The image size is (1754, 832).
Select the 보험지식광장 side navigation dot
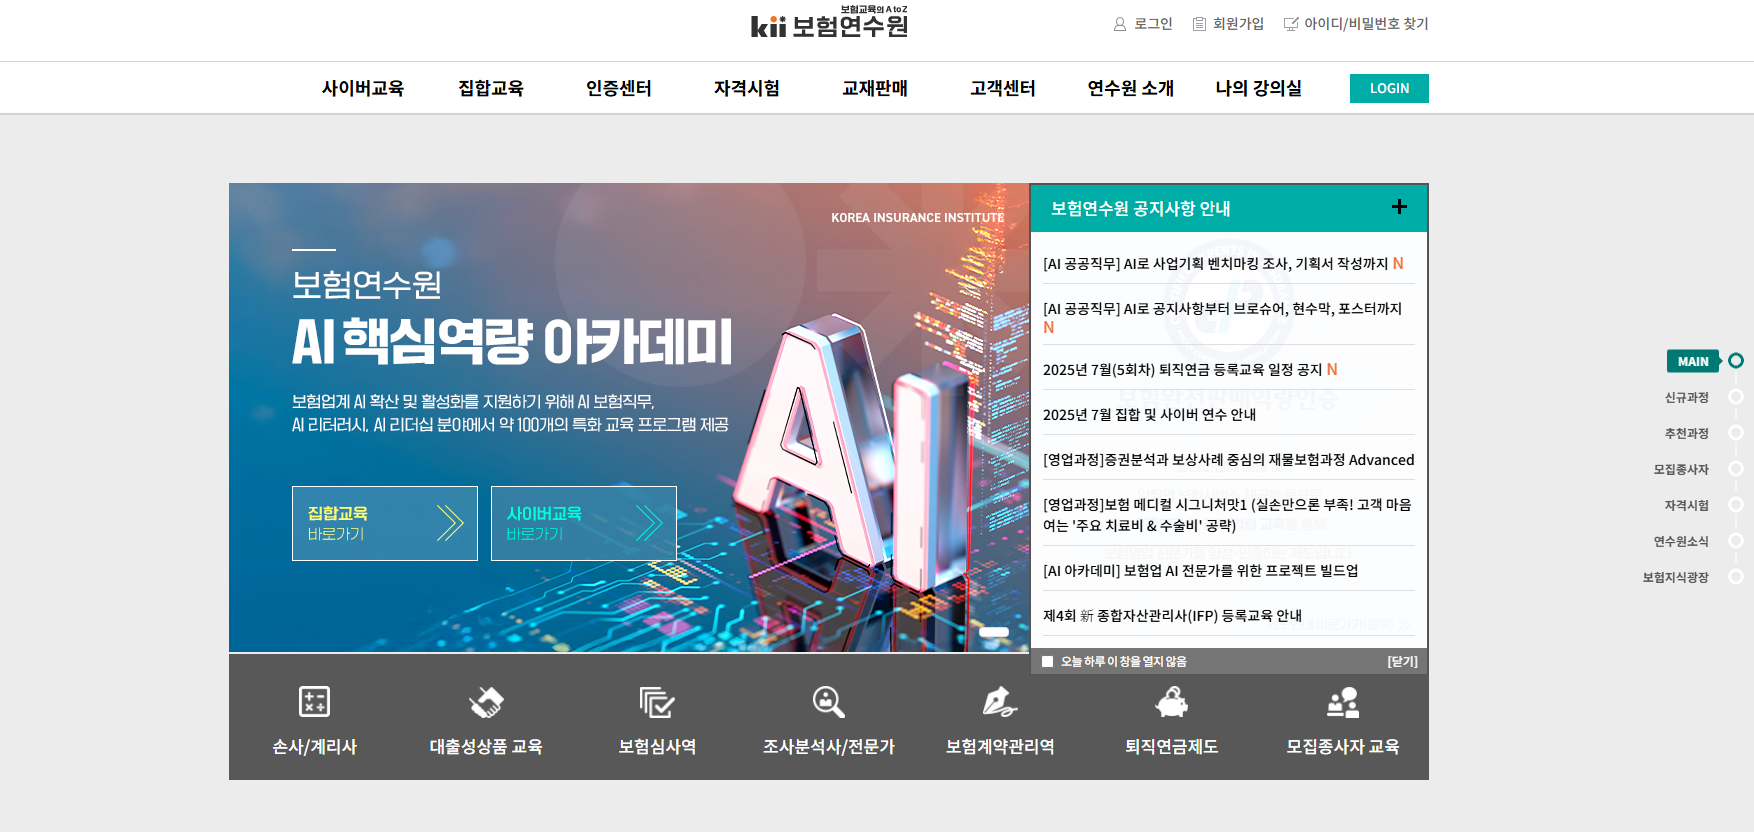point(1736,577)
